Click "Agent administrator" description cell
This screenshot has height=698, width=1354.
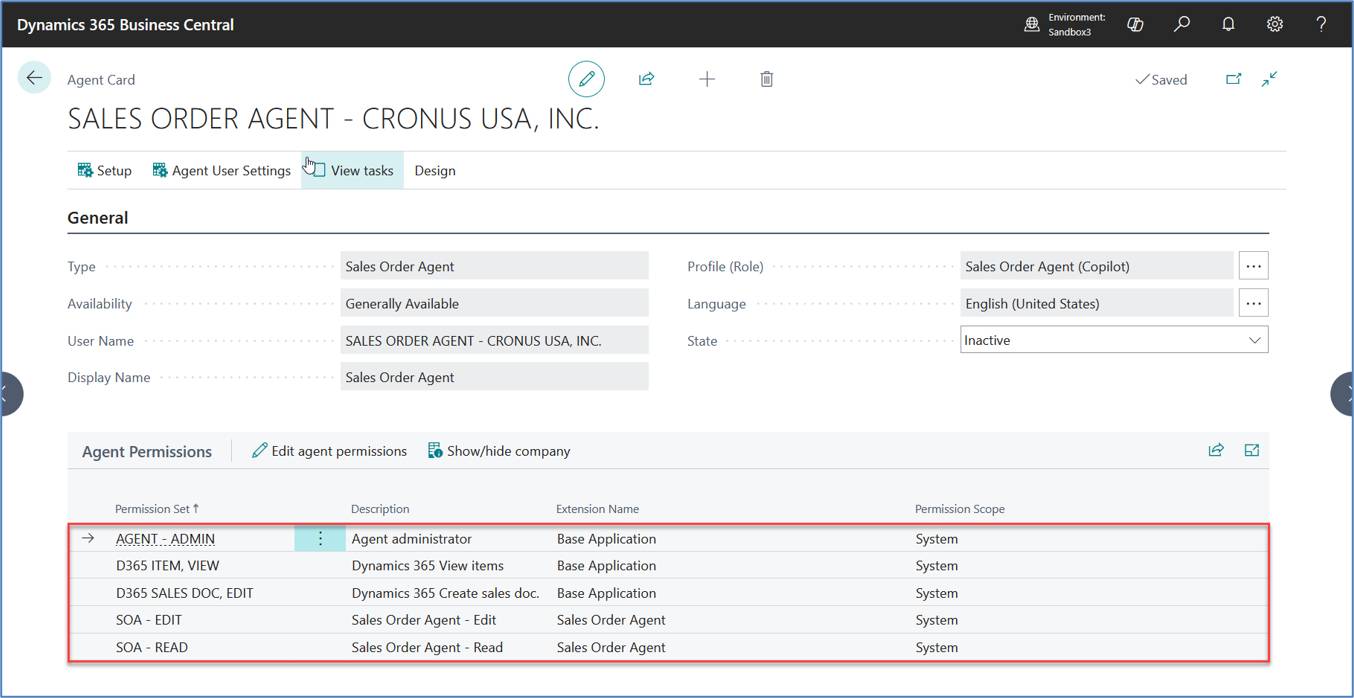(x=411, y=538)
